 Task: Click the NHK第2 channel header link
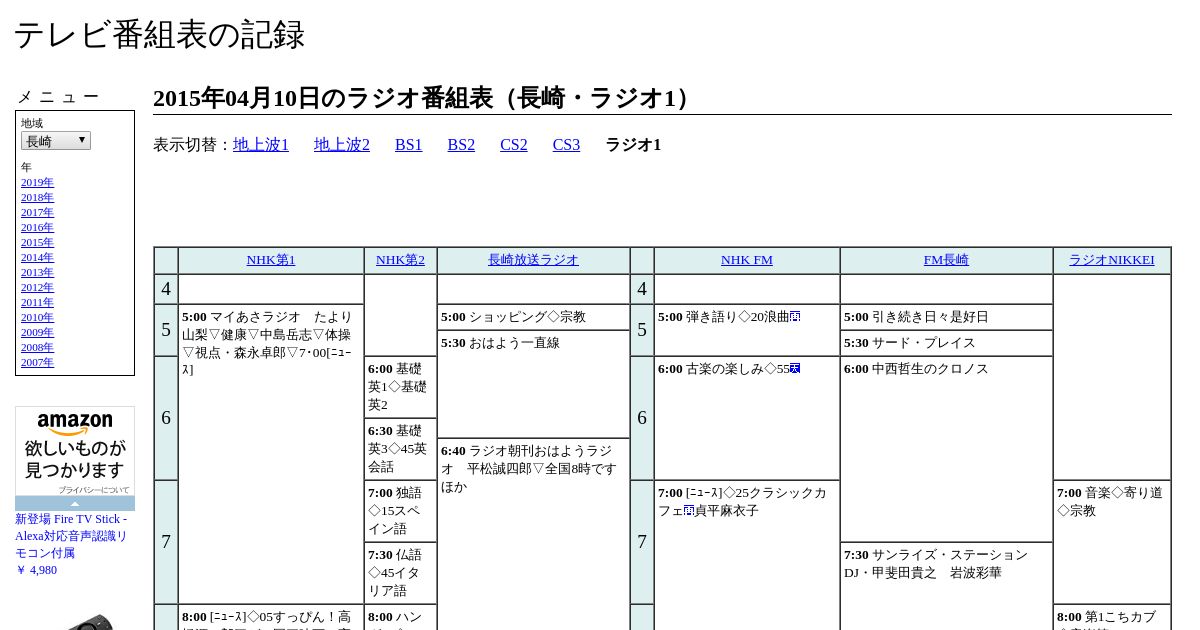point(400,260)
